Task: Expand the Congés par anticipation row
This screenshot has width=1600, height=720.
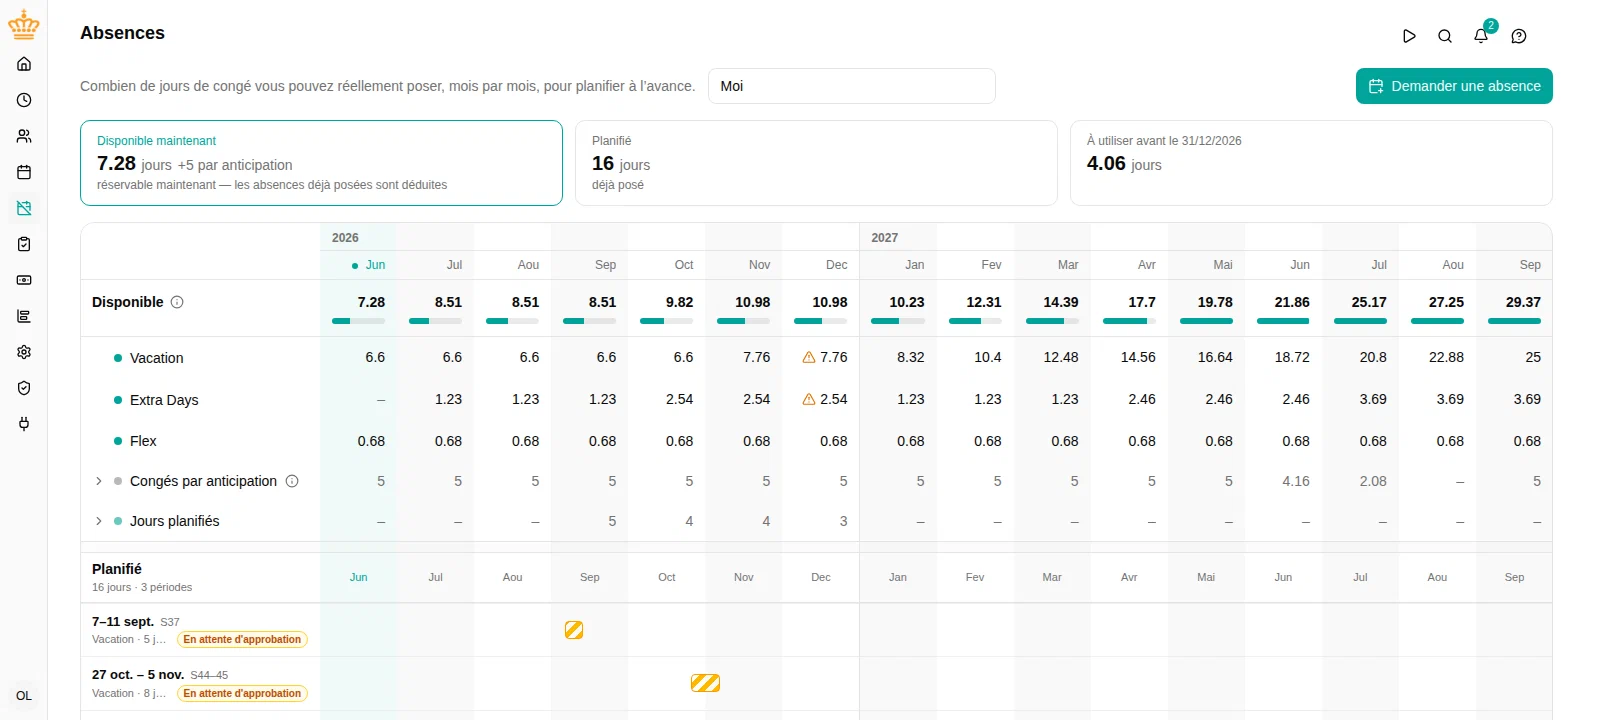Action: tap(98, 481)
